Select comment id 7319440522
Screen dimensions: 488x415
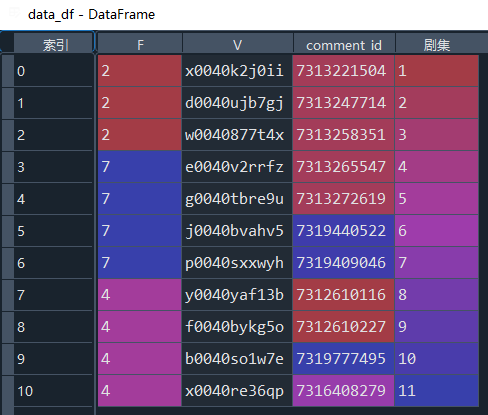tap(344, 231)
